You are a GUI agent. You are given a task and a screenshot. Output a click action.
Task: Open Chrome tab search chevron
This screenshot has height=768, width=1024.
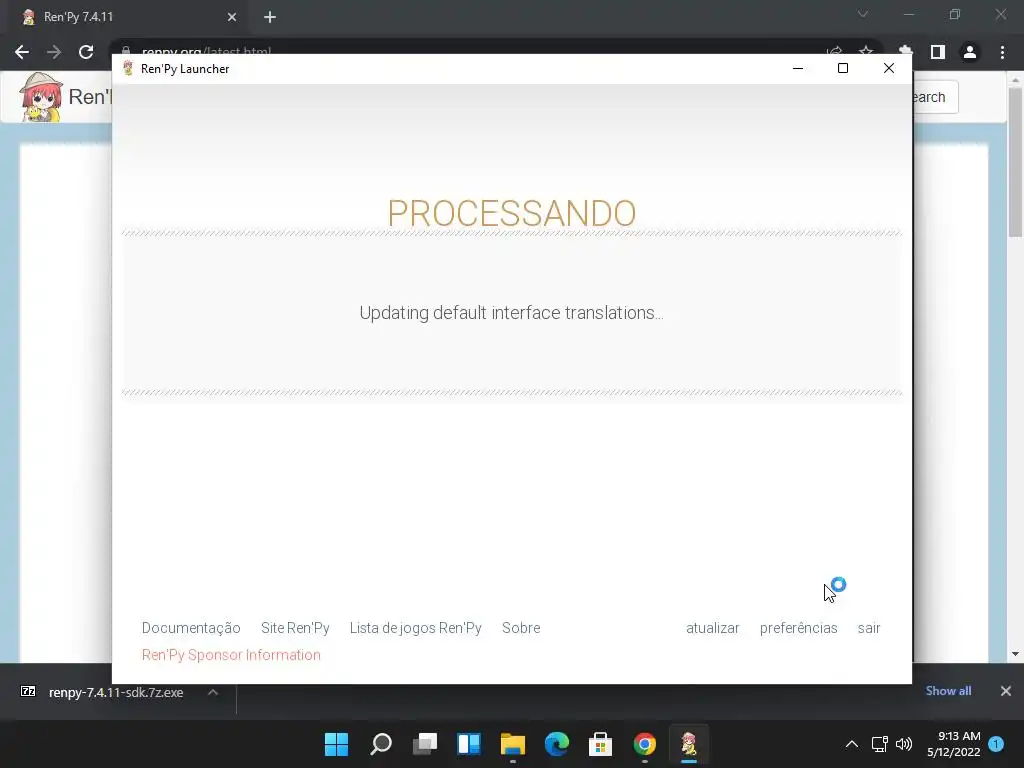pos(863,14)
